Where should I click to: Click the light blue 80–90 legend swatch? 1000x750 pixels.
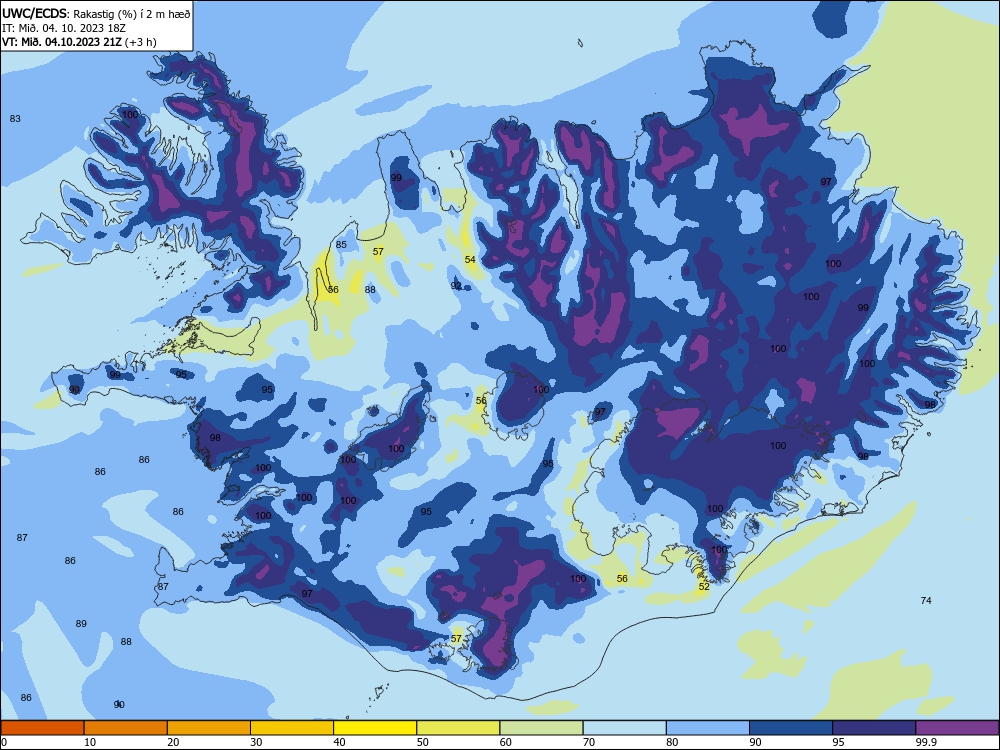[708, 728]
